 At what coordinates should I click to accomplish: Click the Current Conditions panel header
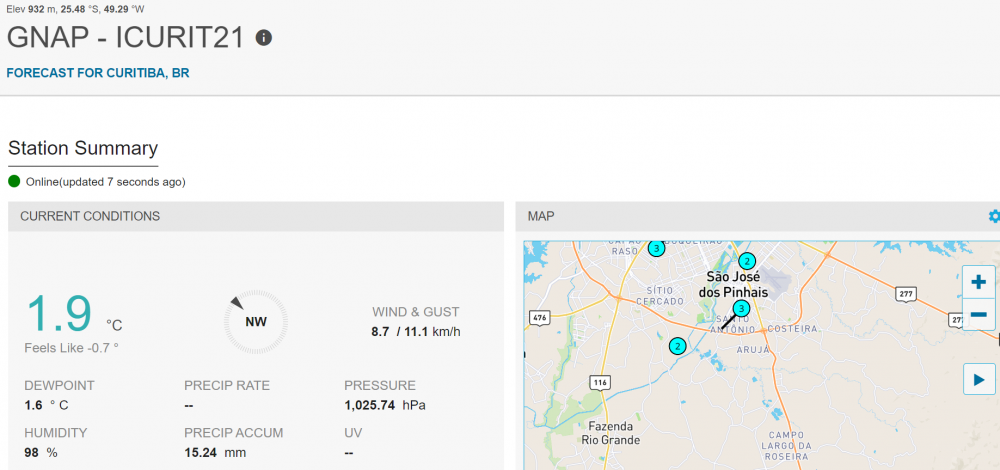click(90, 216)
